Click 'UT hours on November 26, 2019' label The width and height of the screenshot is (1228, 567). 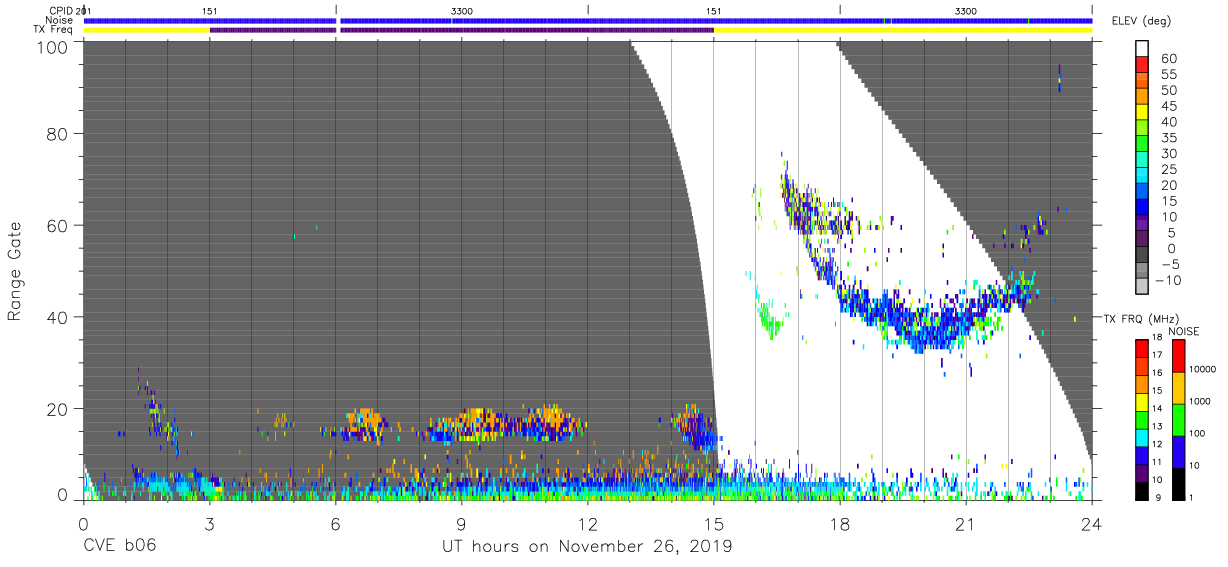587,547
